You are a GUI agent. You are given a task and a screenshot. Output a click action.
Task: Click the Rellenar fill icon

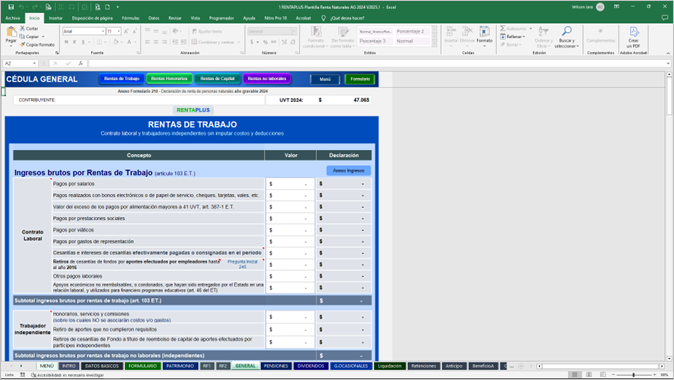(502, 37)
